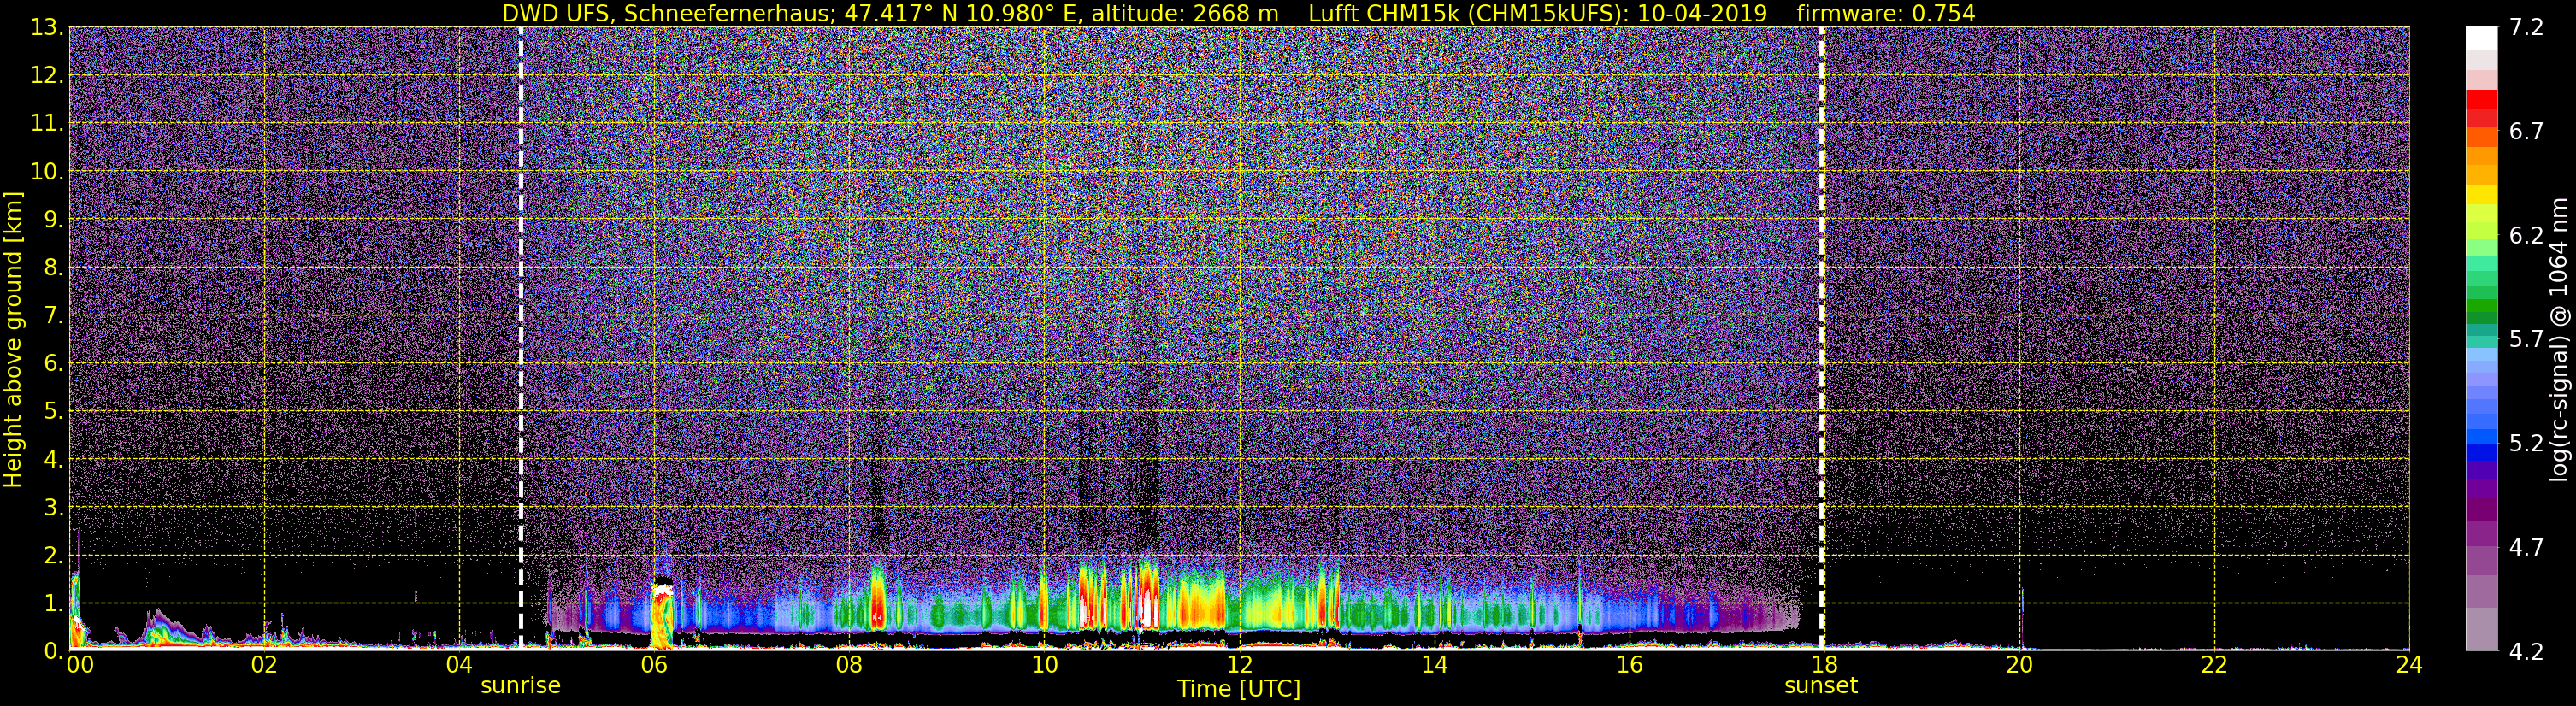Click time axis tick '24'
This screenshot has width=2576, height=706.
[x=2409, y=666]
